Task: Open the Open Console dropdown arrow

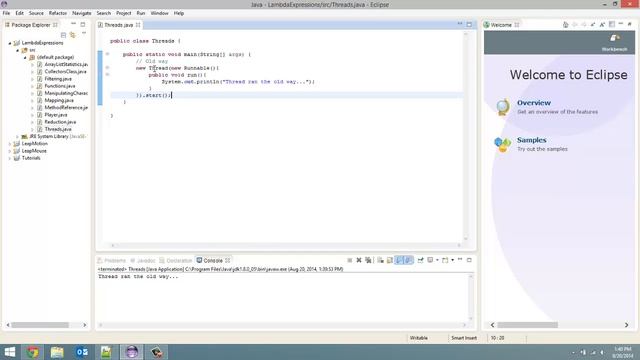Action: (x=453, y=260)
